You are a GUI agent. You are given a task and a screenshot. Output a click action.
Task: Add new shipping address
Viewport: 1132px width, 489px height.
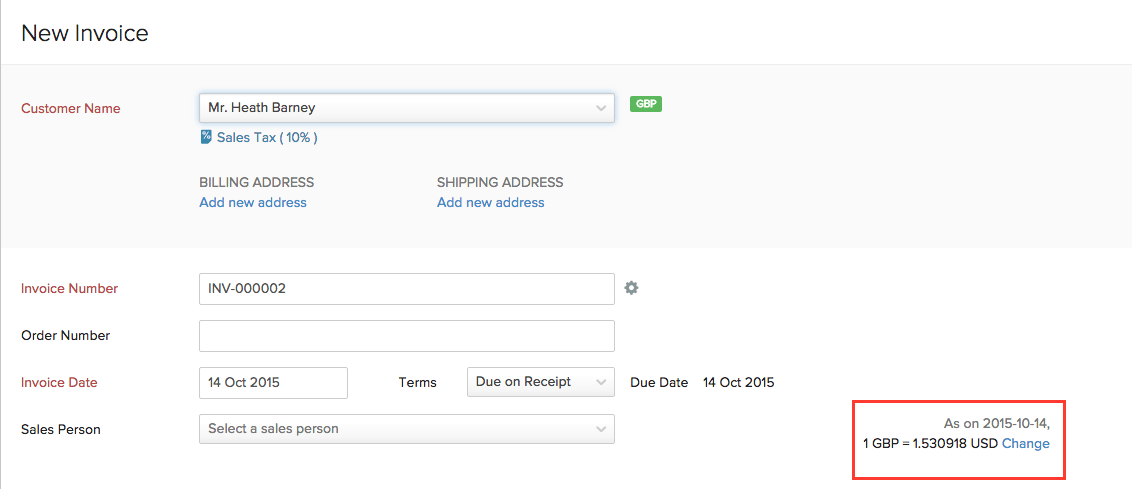click(490, 202)
